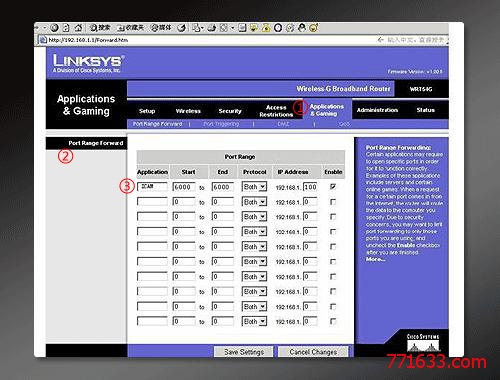
Task: Tick the Enable checkbox in the last row
Action: (333, 321)
